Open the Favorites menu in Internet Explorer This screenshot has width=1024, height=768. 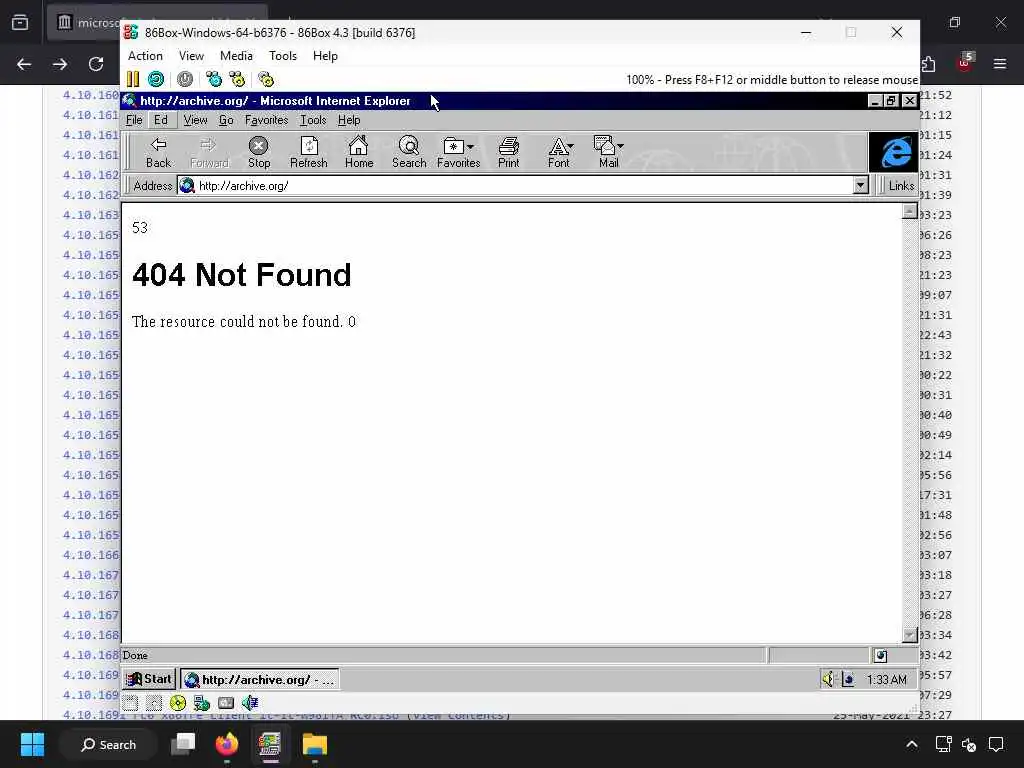point(266,120)
